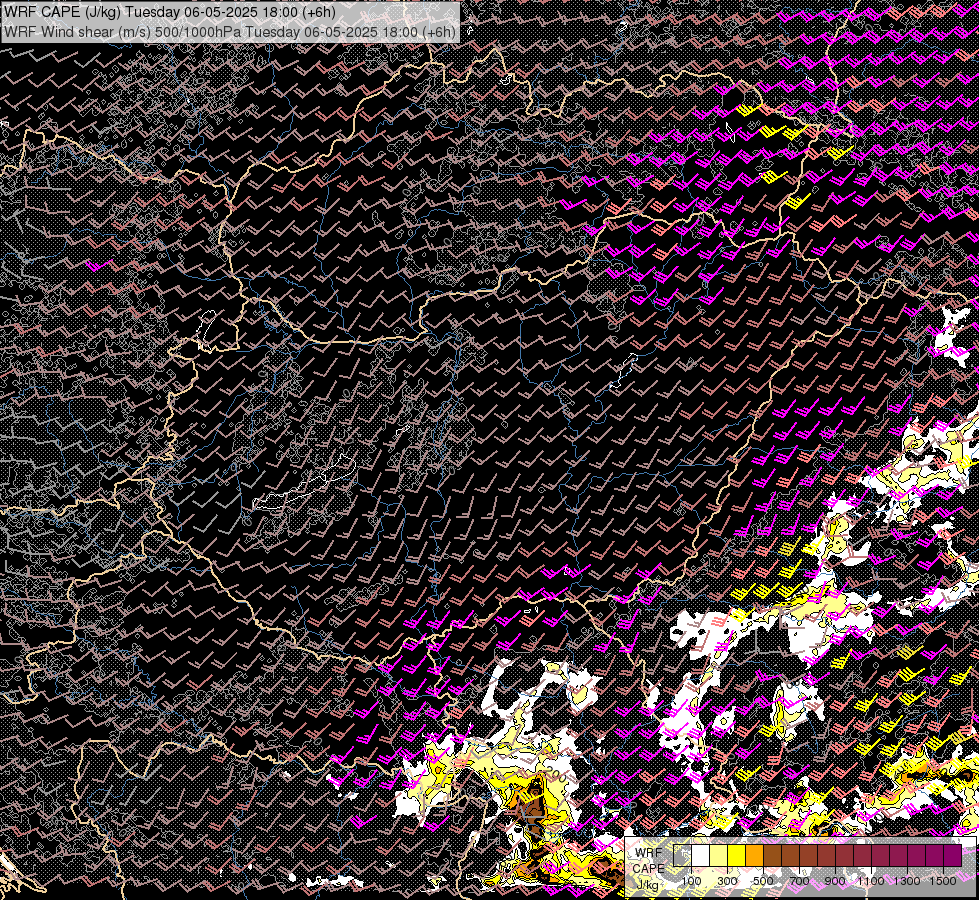Click the legend value '900'
Screen dimensions: 979x900
(x=835, y=881)
